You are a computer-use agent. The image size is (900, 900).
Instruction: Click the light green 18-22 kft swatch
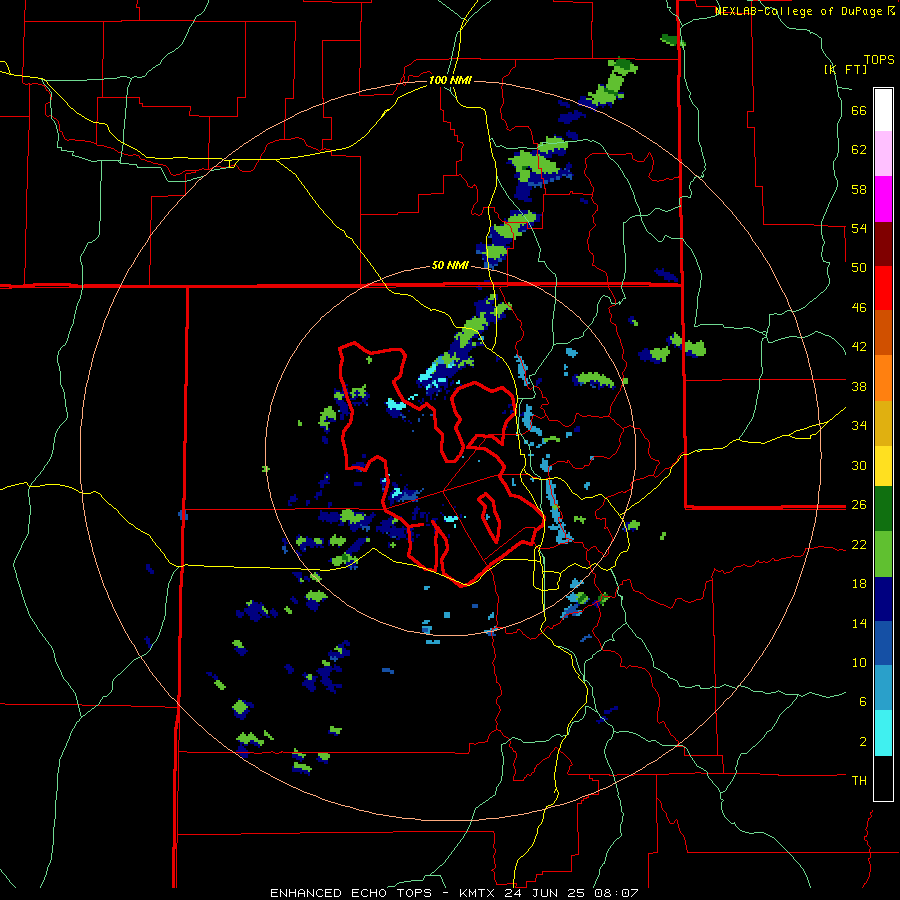pos(883,554)
